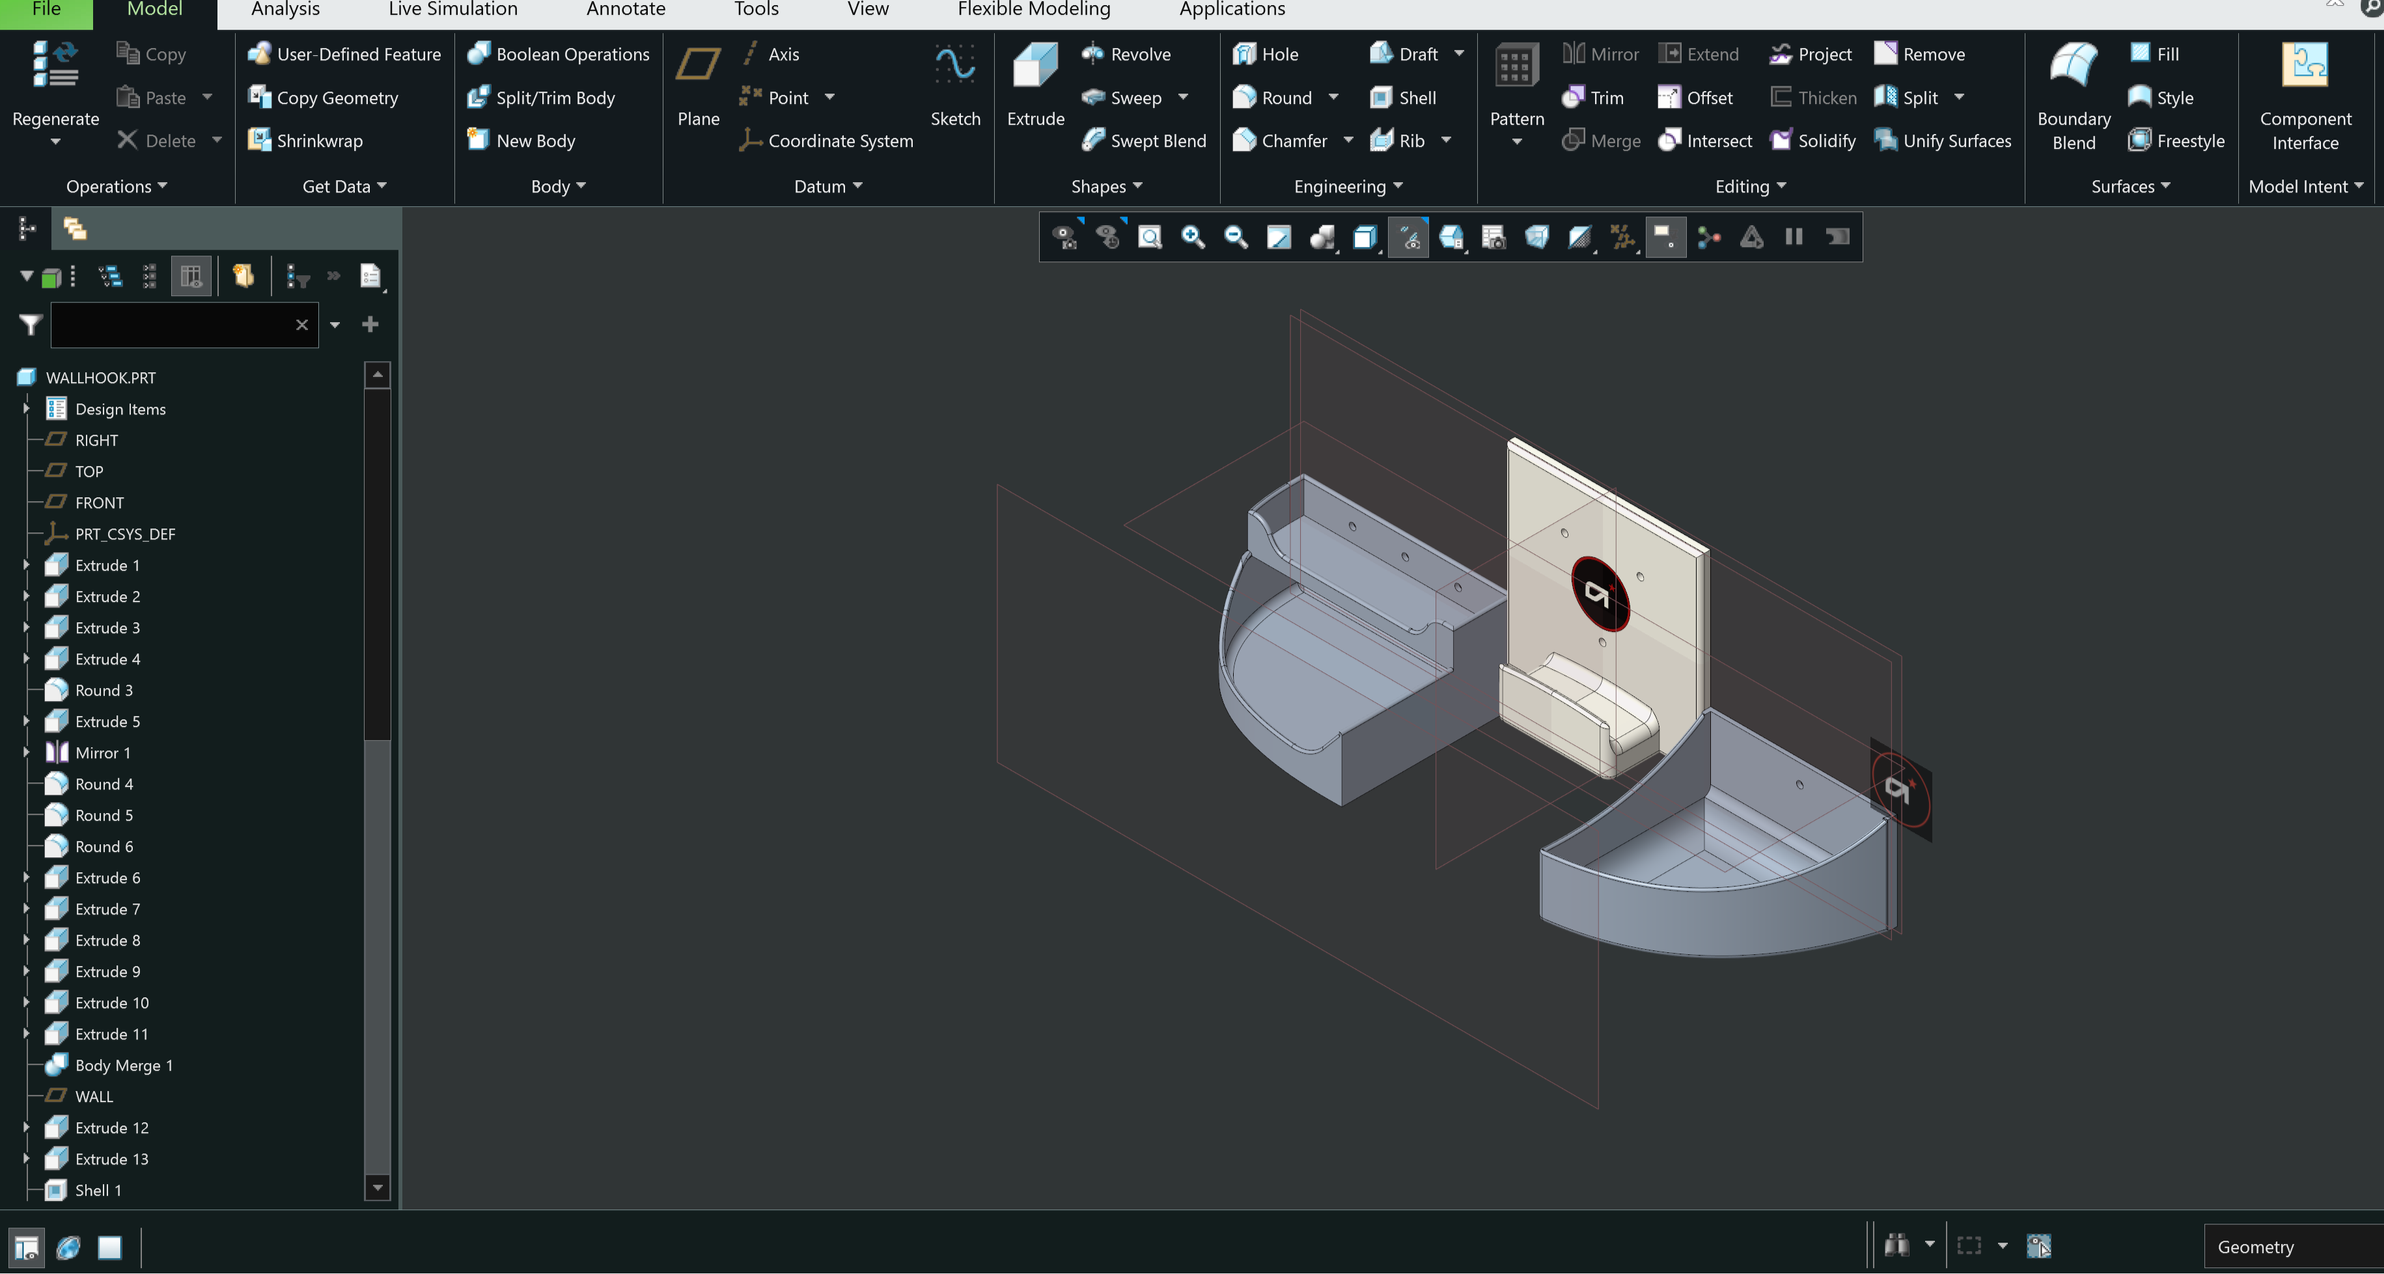Click inside the model tree search field

pyautogui.click(x=180, y=324)
